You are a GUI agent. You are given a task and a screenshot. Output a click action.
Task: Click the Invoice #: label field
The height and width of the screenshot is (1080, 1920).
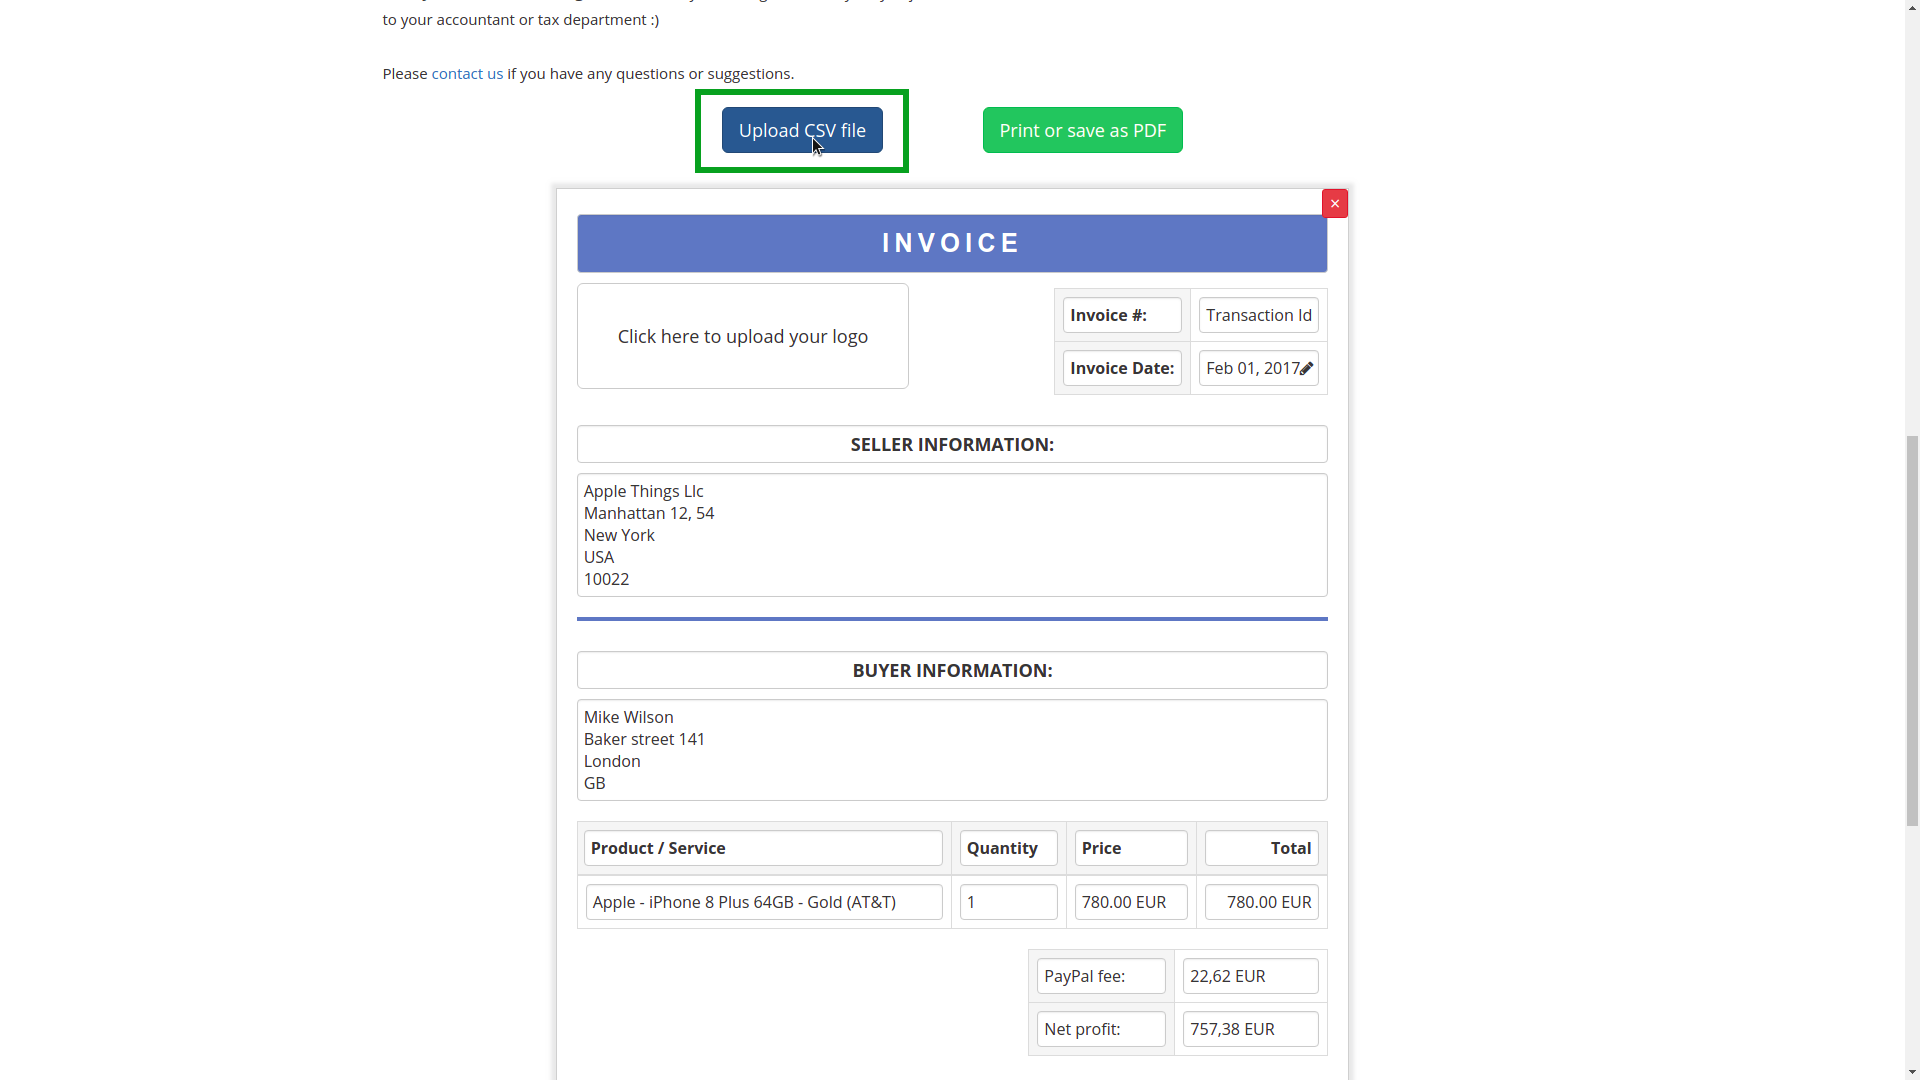[x=1121, y=315]
